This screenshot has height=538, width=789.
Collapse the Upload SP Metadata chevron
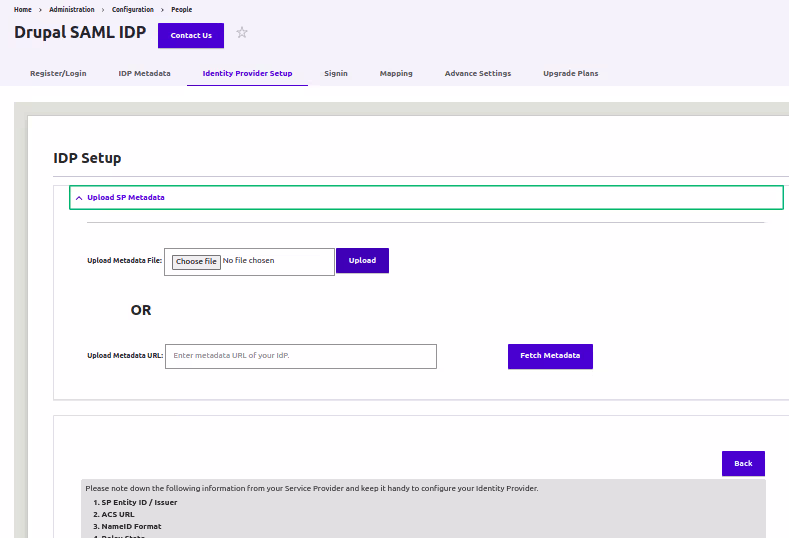click(79, 198)
